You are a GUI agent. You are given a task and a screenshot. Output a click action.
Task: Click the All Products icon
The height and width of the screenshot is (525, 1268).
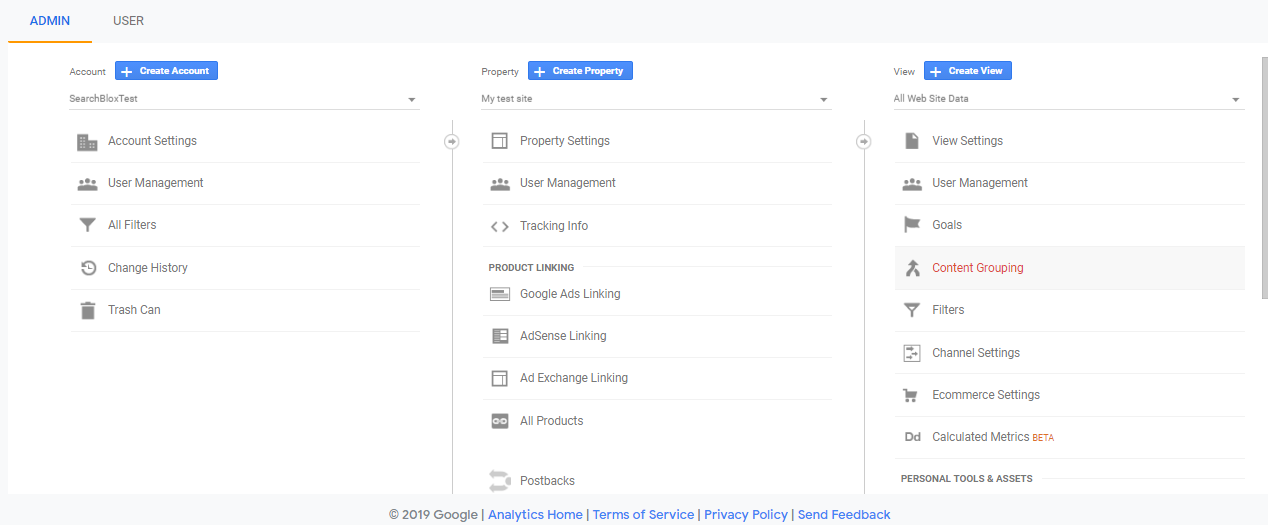click(x=500, y=421)
